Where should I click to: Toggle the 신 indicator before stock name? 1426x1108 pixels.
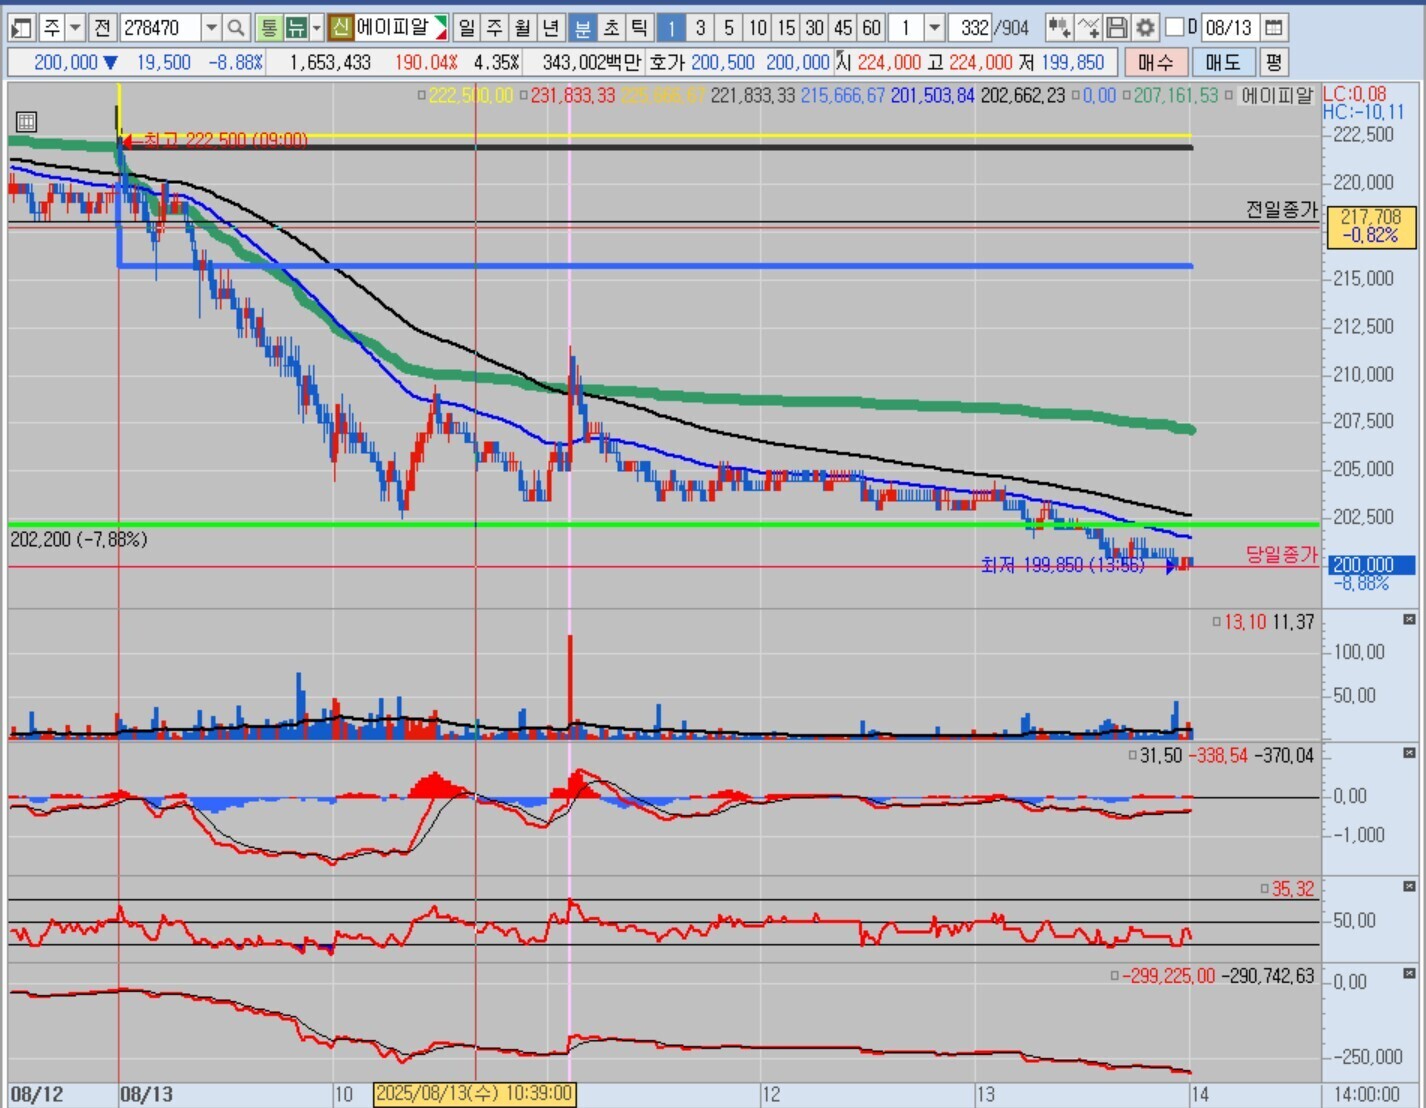click(x=341, y=28)
